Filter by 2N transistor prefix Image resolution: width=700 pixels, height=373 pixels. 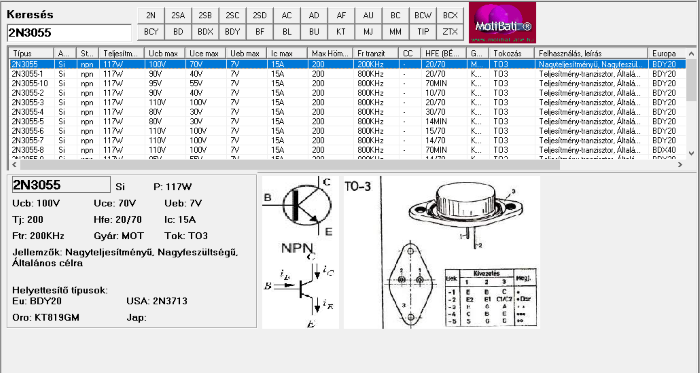(151, 15)
